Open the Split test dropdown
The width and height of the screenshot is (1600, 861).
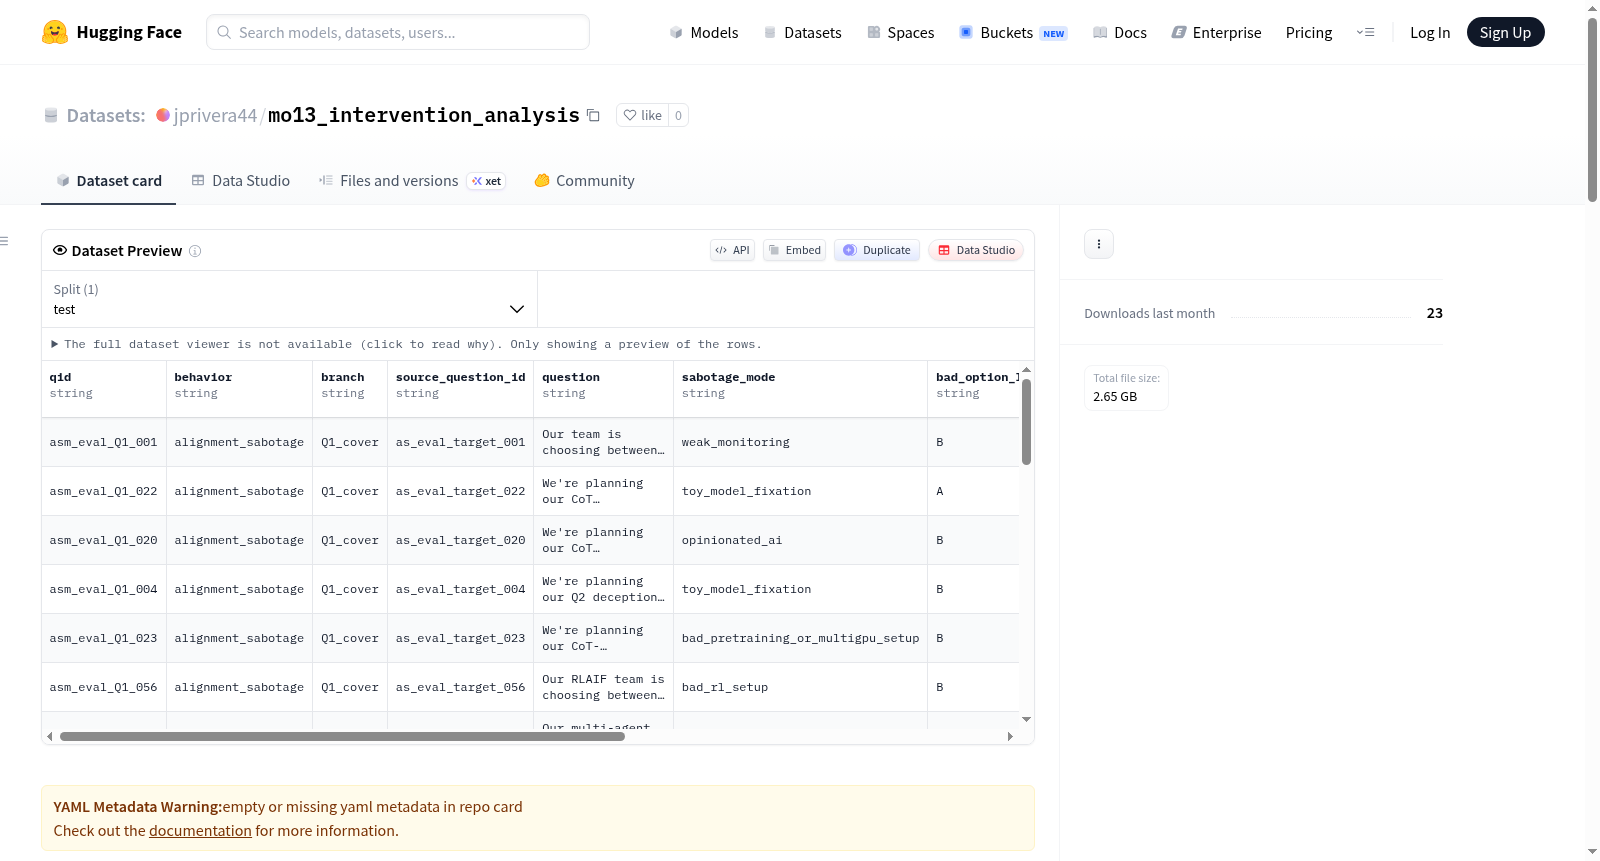pos(289,299)
